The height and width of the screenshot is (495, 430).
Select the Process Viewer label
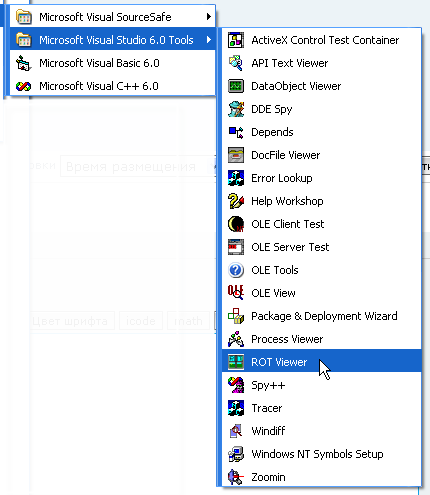pyautogui.click(x=287, y=339)
